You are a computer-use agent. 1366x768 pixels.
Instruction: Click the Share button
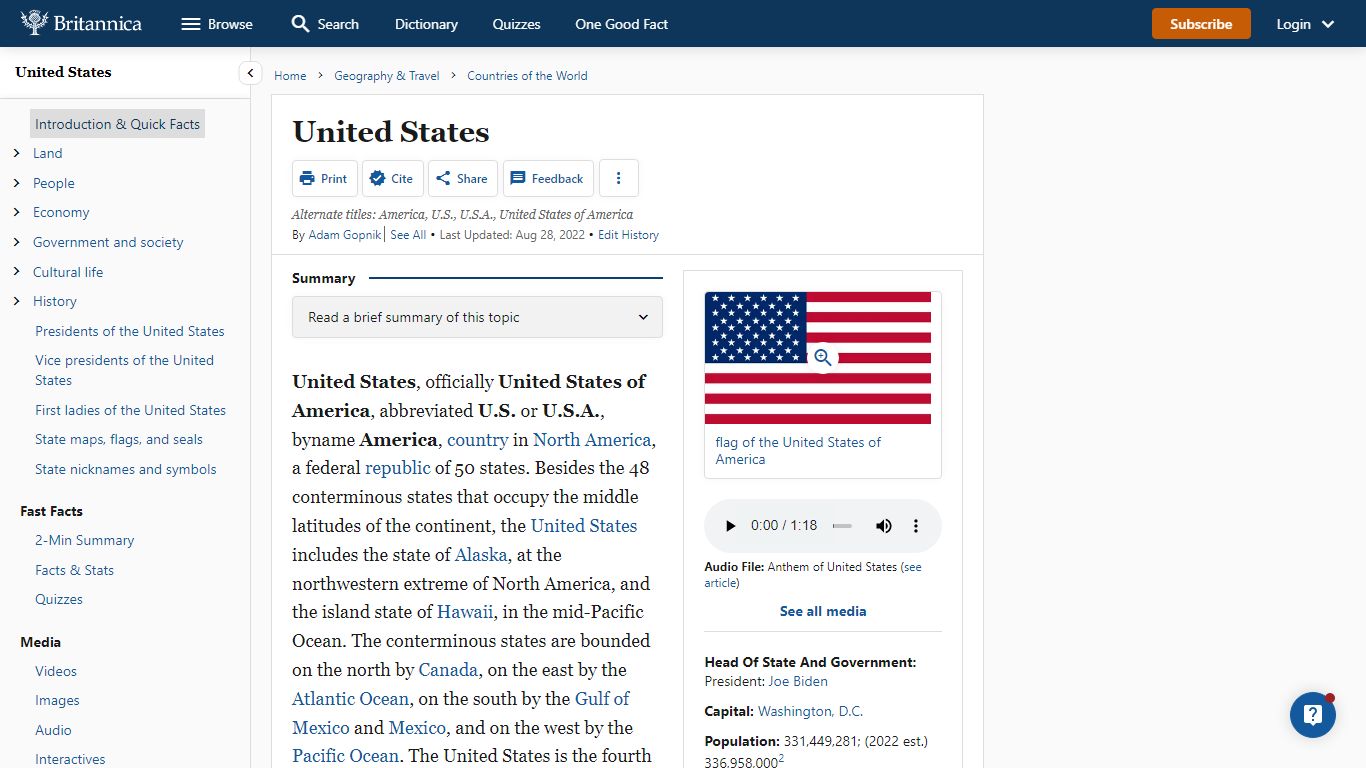pos(462,178)
